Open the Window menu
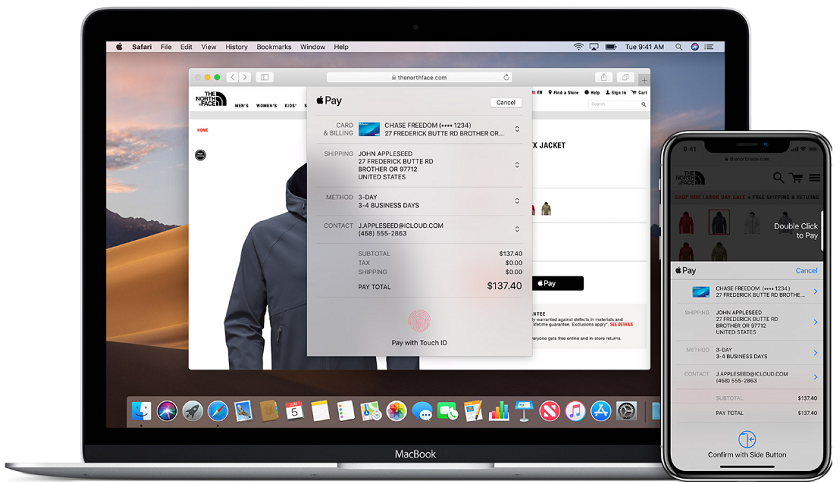This screenshot has height=482, width=840. 313,47
